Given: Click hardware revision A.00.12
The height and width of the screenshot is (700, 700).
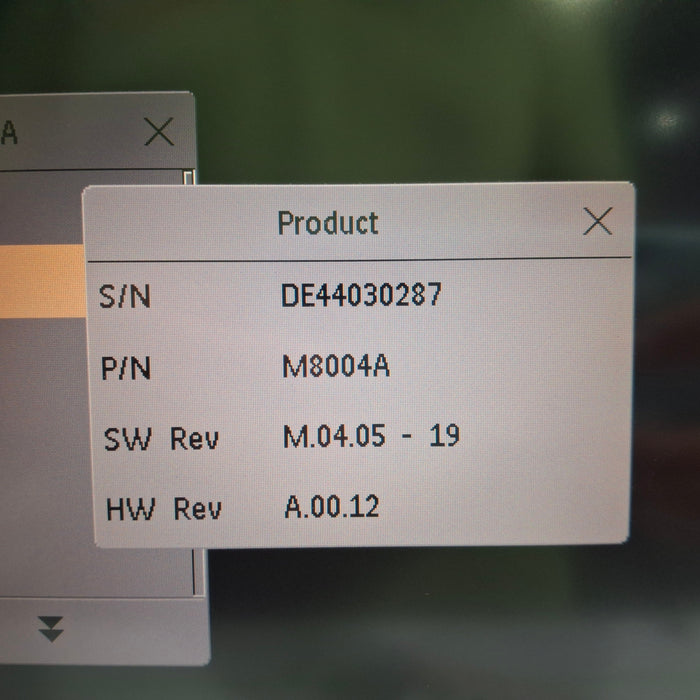Looking at the screenshot, I should pyautogui.click(x=332, y=507).
